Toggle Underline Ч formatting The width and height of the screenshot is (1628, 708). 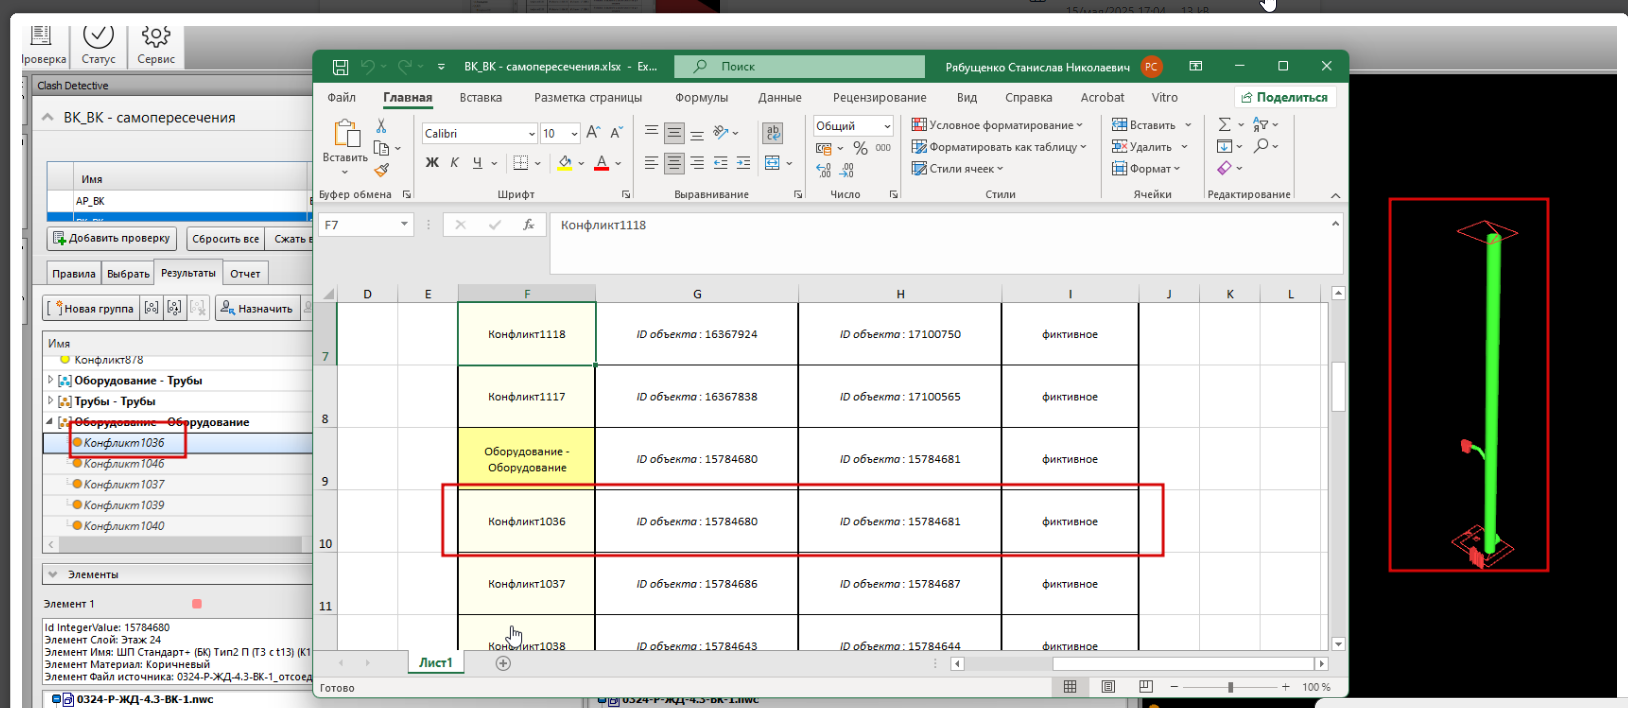click(477, 163)
